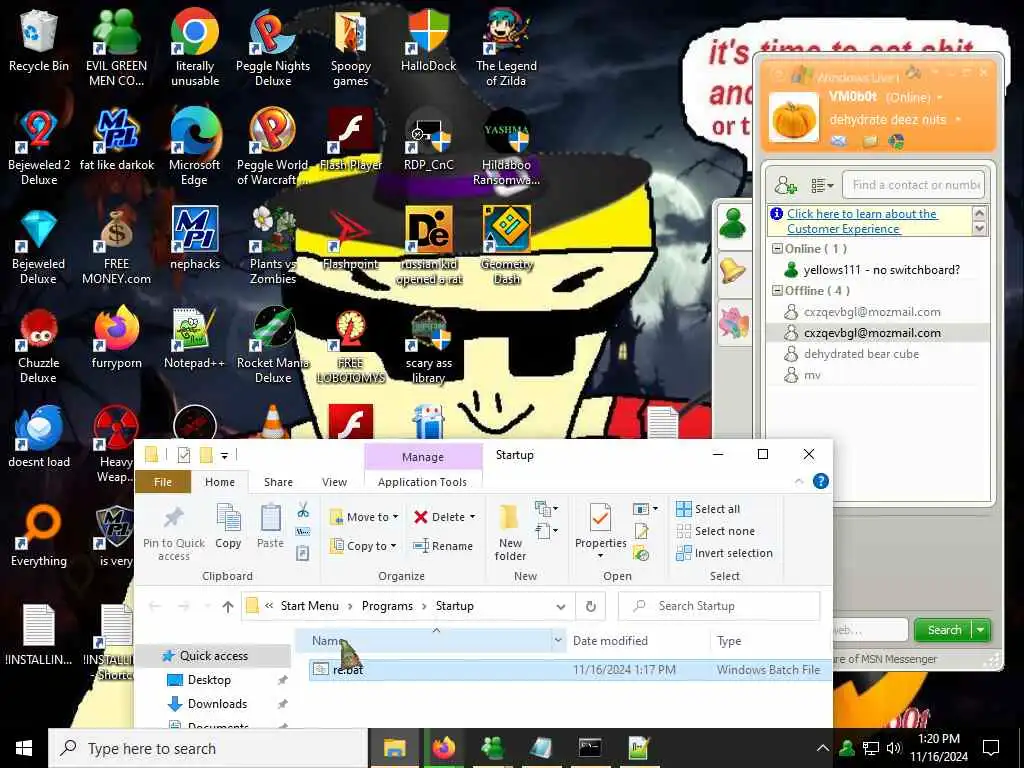Click Invert selection in the ribbon

[724, 553]
